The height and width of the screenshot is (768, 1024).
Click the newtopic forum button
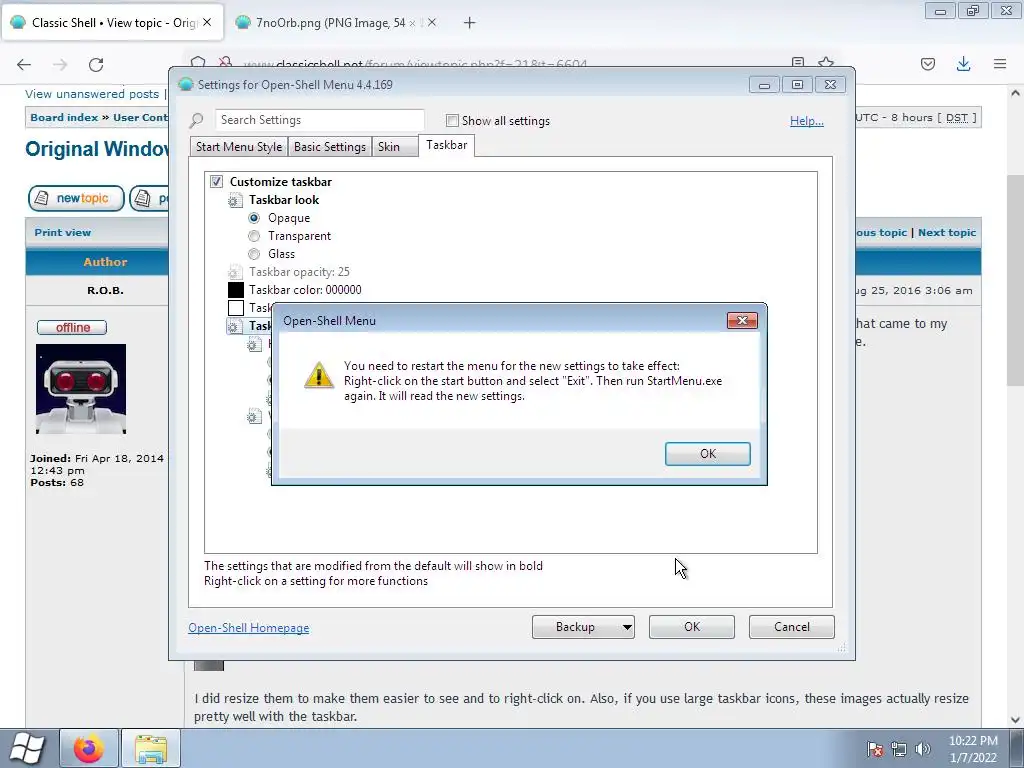(76, 199)
